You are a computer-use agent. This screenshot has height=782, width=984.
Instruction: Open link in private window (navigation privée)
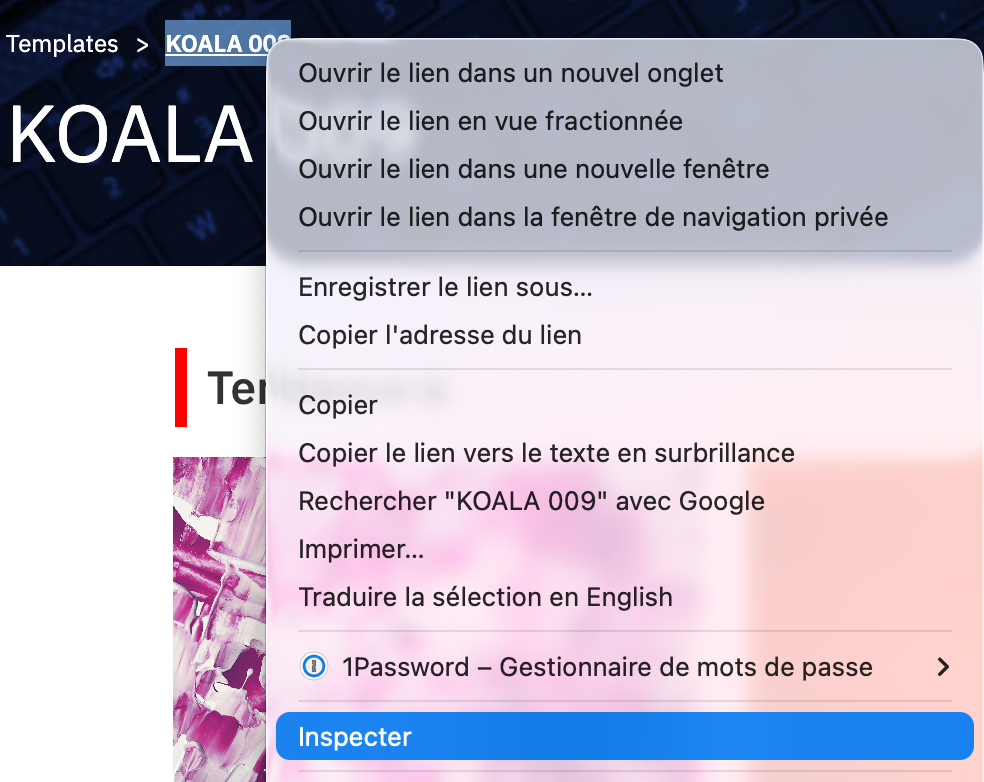593,217
